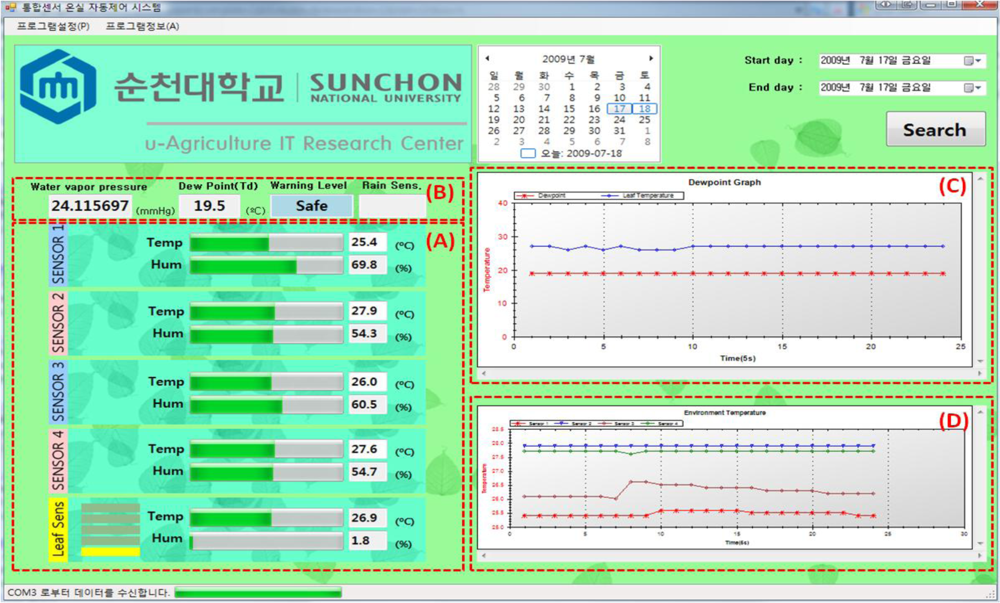Click the SENSOR 3 vertical label
Screen dimensions: 1000x603
(x=58, y=392)
